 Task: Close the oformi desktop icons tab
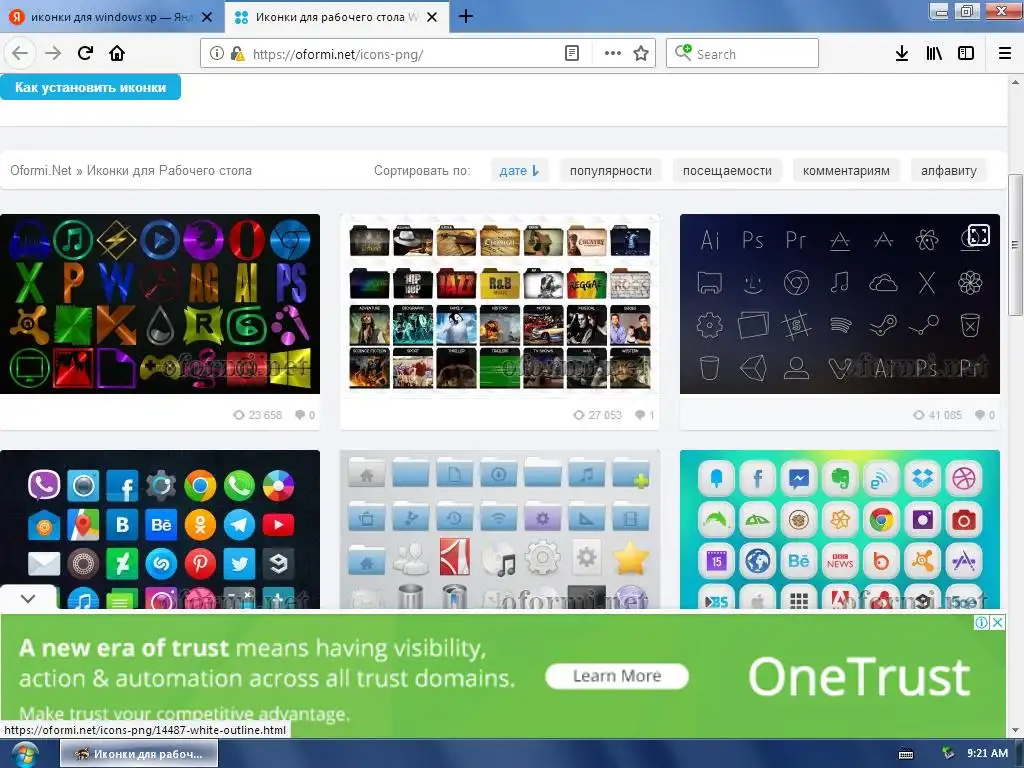tap(432, 17)
